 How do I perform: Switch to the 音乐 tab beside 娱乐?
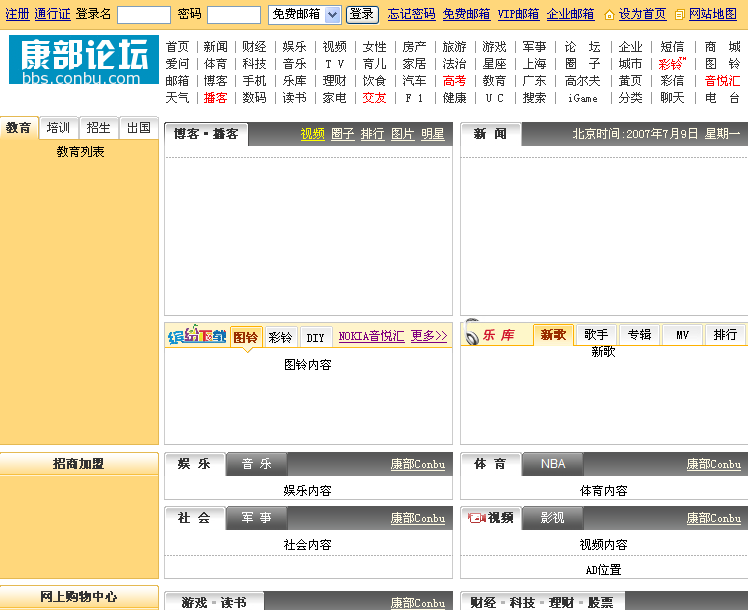pyautogui.click(x=257, y=464)
